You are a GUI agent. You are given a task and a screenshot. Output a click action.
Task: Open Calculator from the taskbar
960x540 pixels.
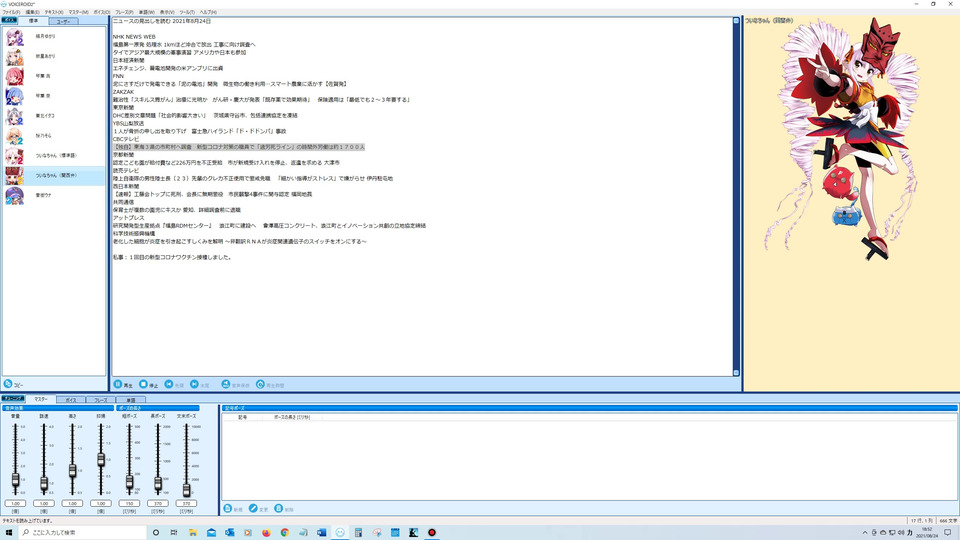pyautogui.click(x=358, y=533)
